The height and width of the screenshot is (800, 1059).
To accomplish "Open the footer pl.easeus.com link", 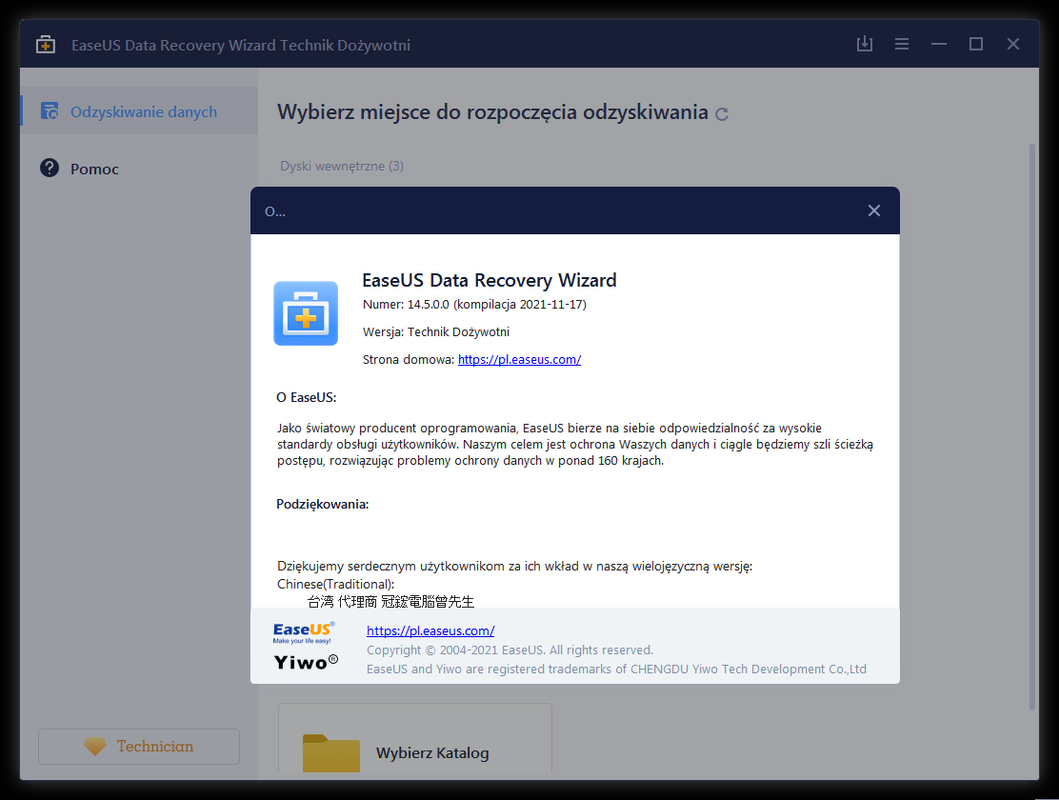I will tap(430, 631).
